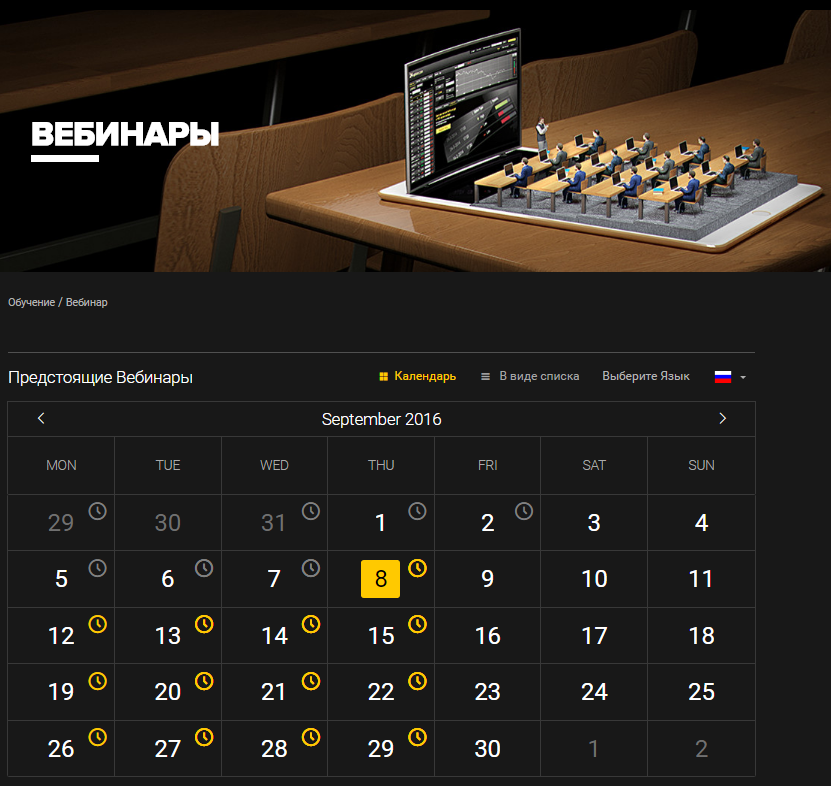Viewport: 831px width, 786px height.
Task: Select September 30 in the calendar
Action: 487,748
